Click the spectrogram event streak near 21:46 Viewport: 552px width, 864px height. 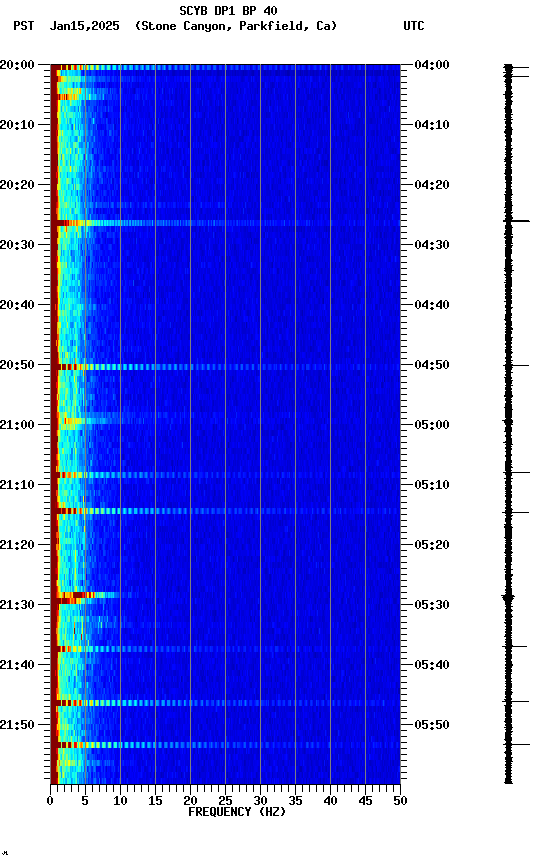[225, 703]
